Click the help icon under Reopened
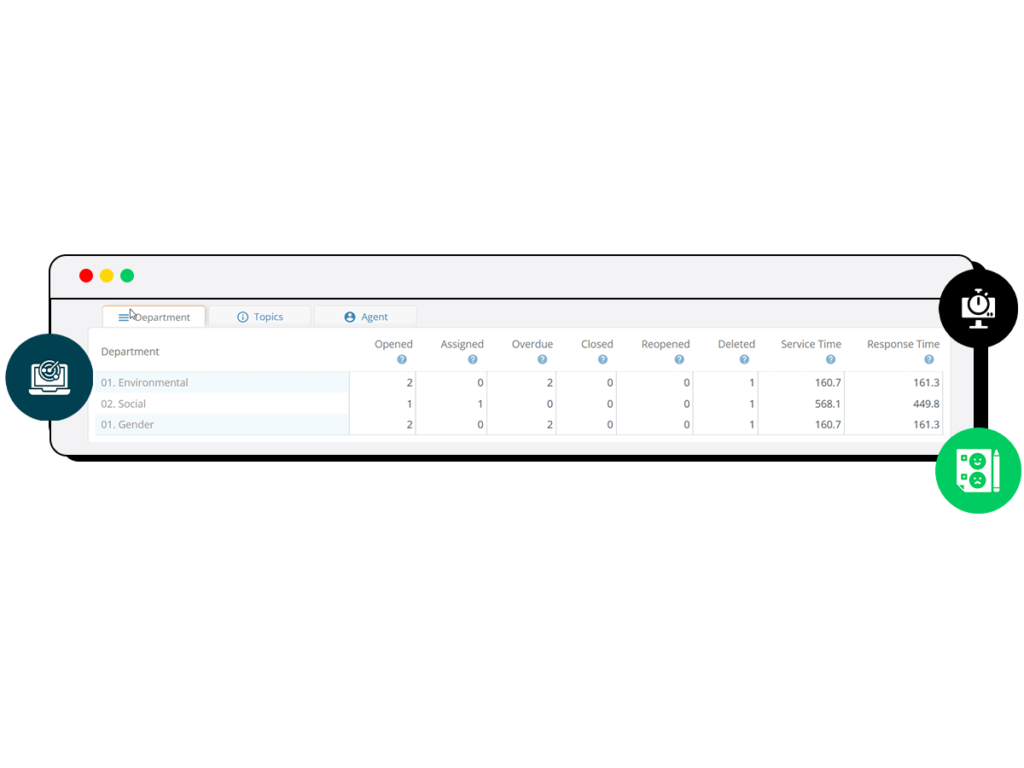Image resolution: width=1024 pixels, height=768 pixels. pyautogui.click(x=679, y=359)
